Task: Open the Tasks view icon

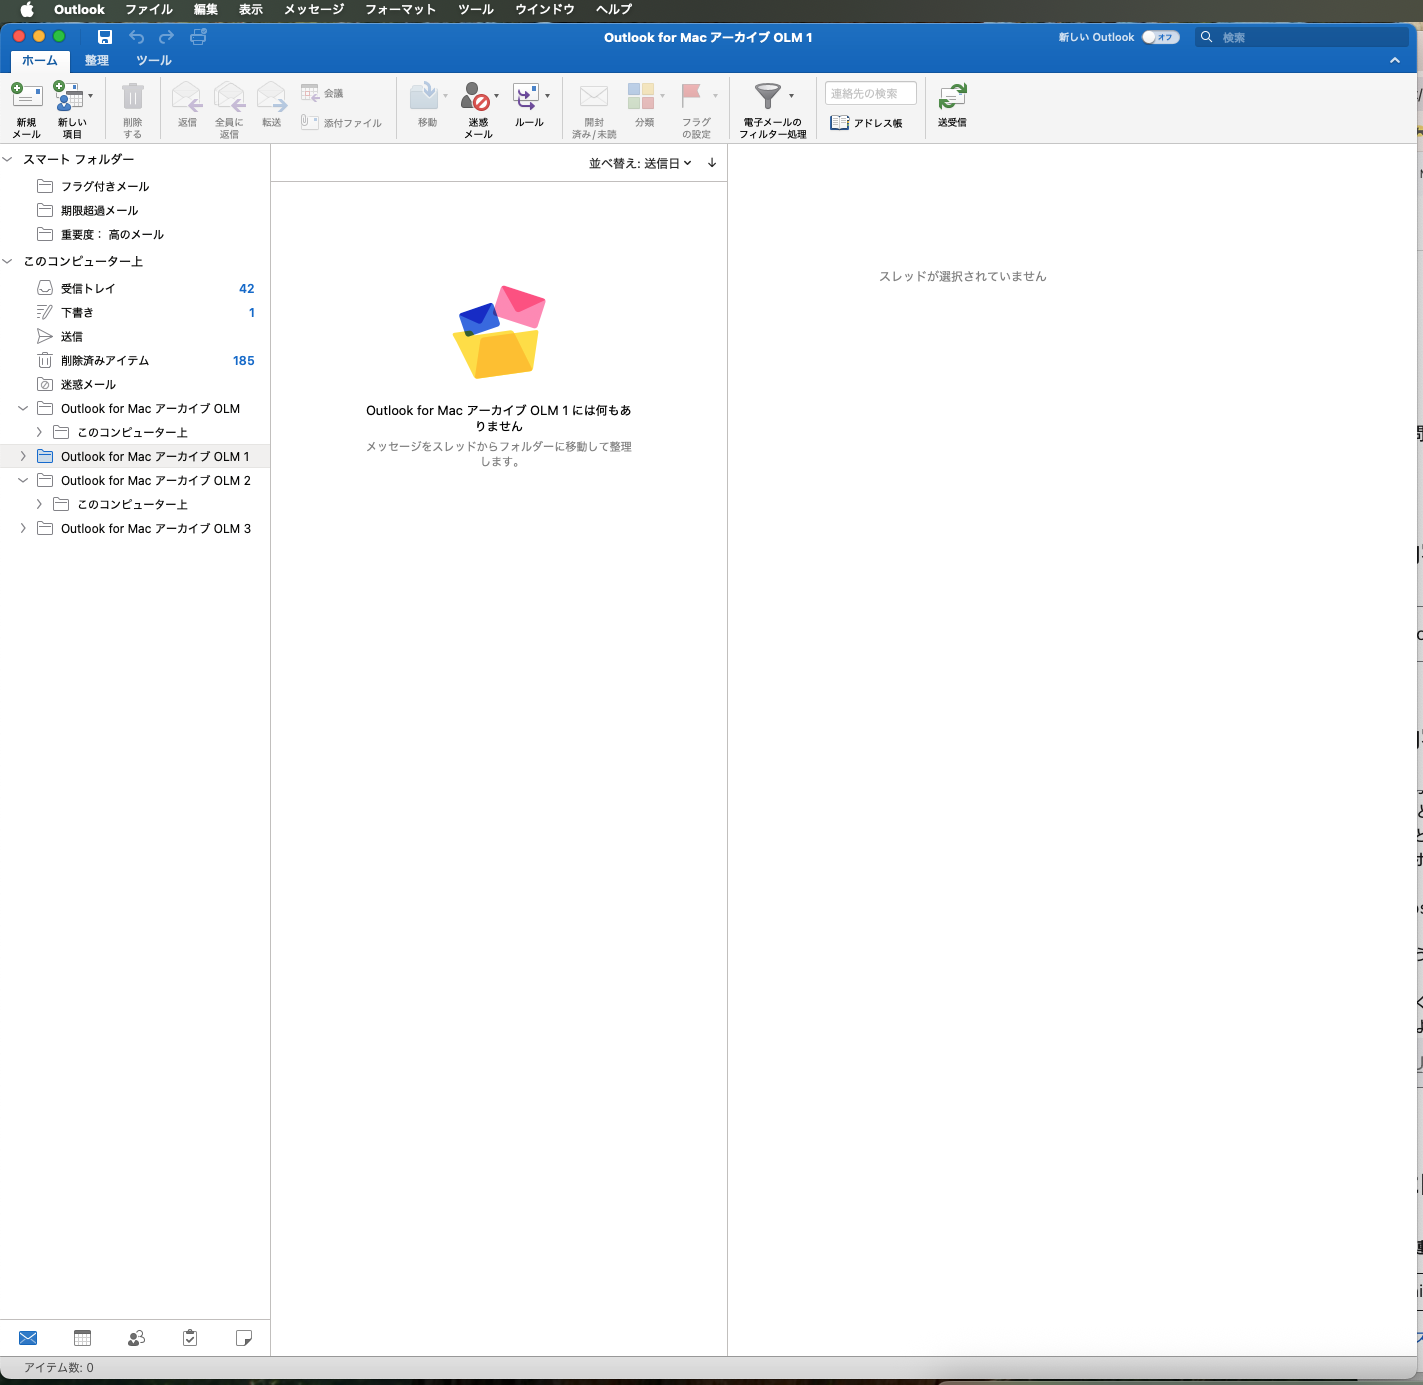Action: tap(190, 1338)
